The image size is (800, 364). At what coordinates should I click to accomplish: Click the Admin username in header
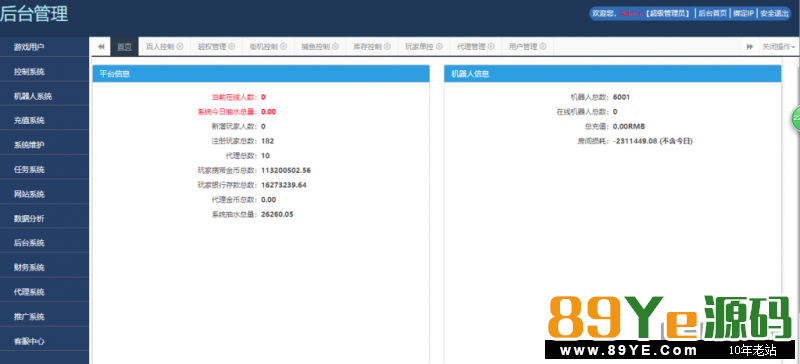coord(632,14)
